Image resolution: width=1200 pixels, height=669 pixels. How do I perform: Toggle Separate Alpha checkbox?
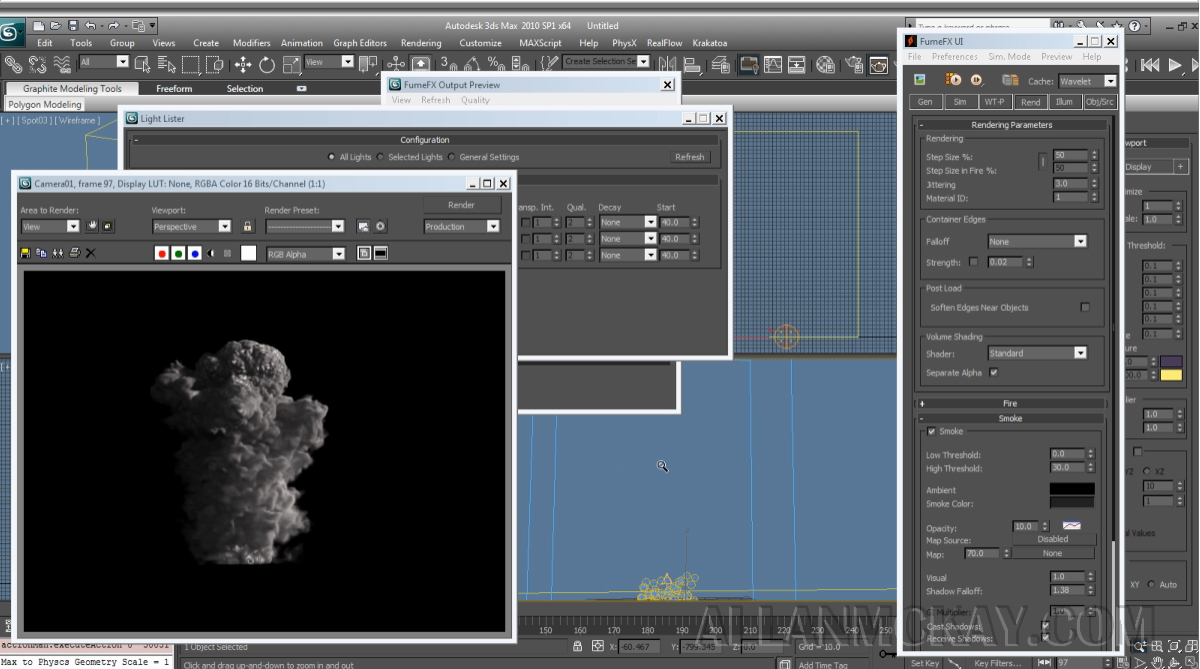tap(993, 373)
